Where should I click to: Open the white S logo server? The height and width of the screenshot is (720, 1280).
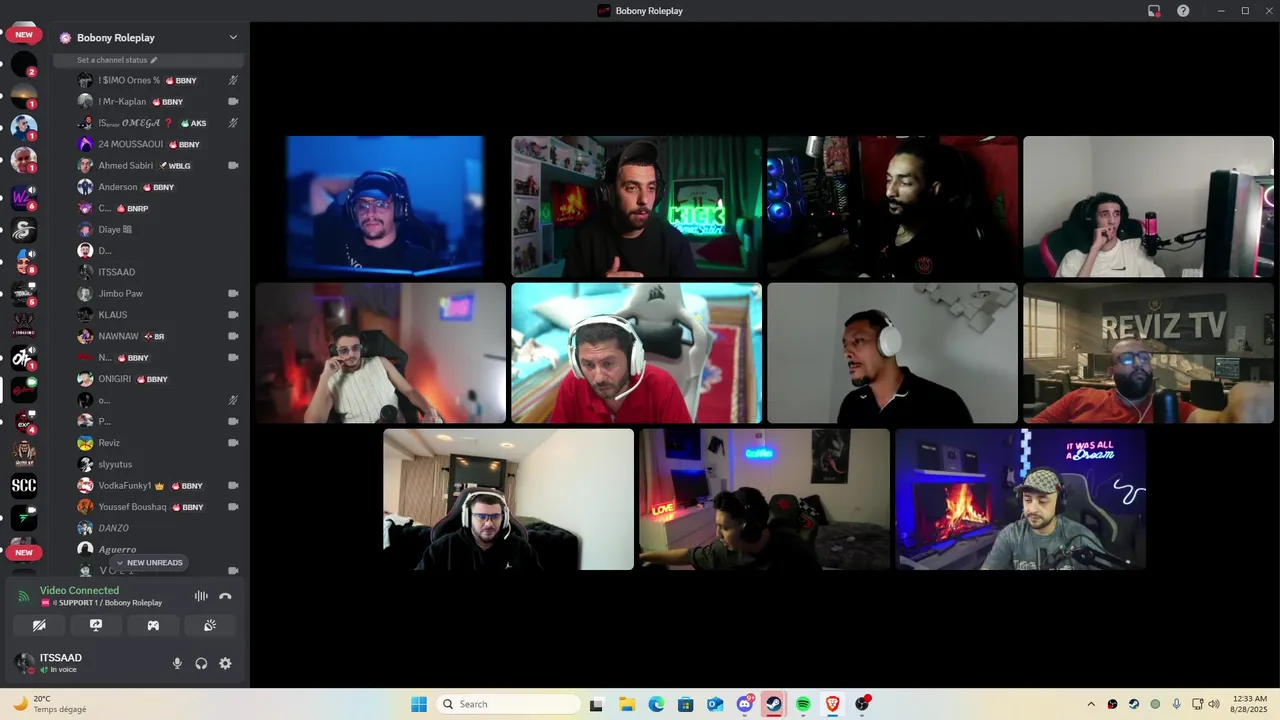[x=24, y=230]
